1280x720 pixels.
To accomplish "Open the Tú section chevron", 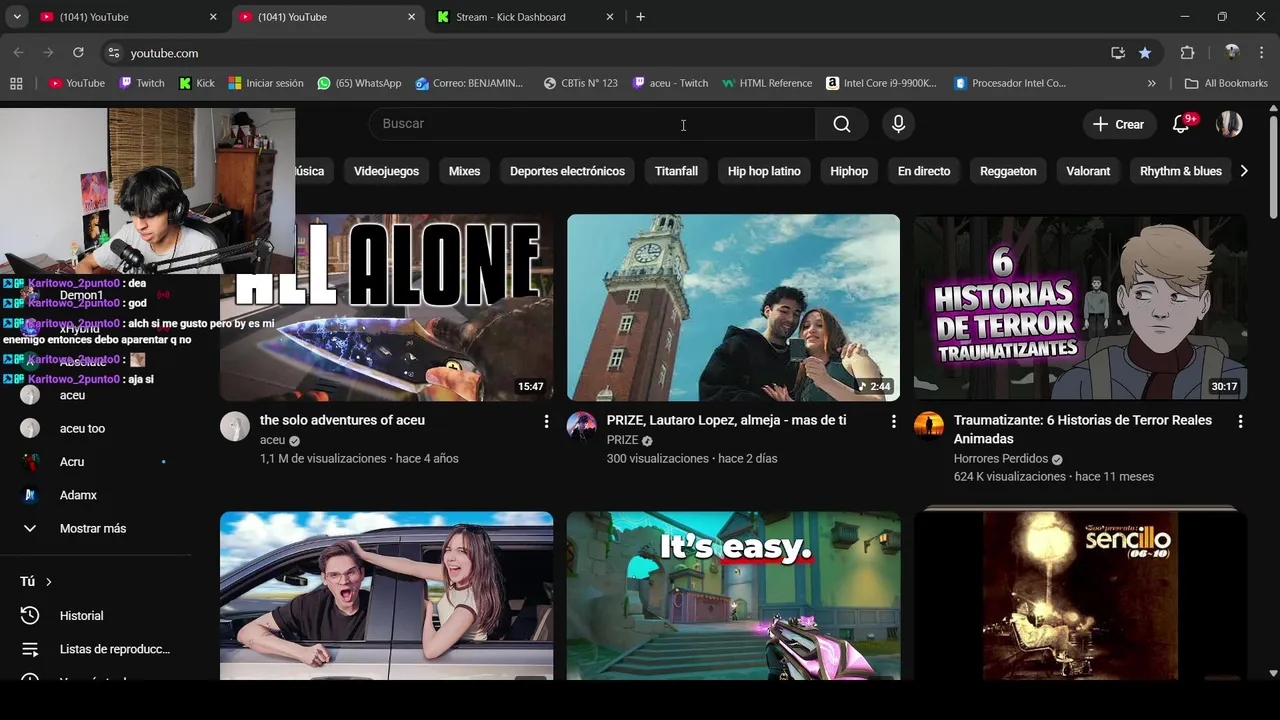I will 48,582.
